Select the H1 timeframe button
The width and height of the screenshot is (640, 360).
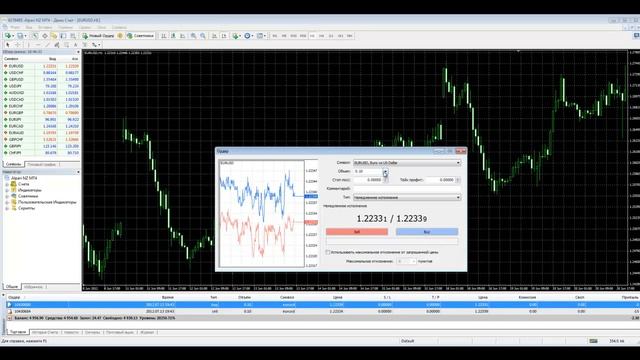tap(312, 36)
